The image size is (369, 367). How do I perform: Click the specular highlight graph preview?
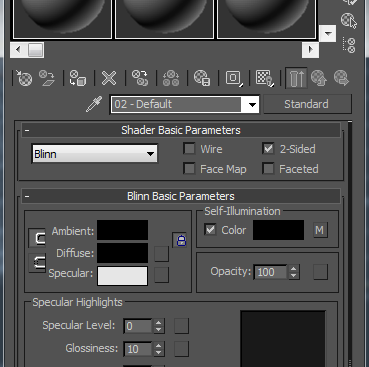click(x=283, y=338)
